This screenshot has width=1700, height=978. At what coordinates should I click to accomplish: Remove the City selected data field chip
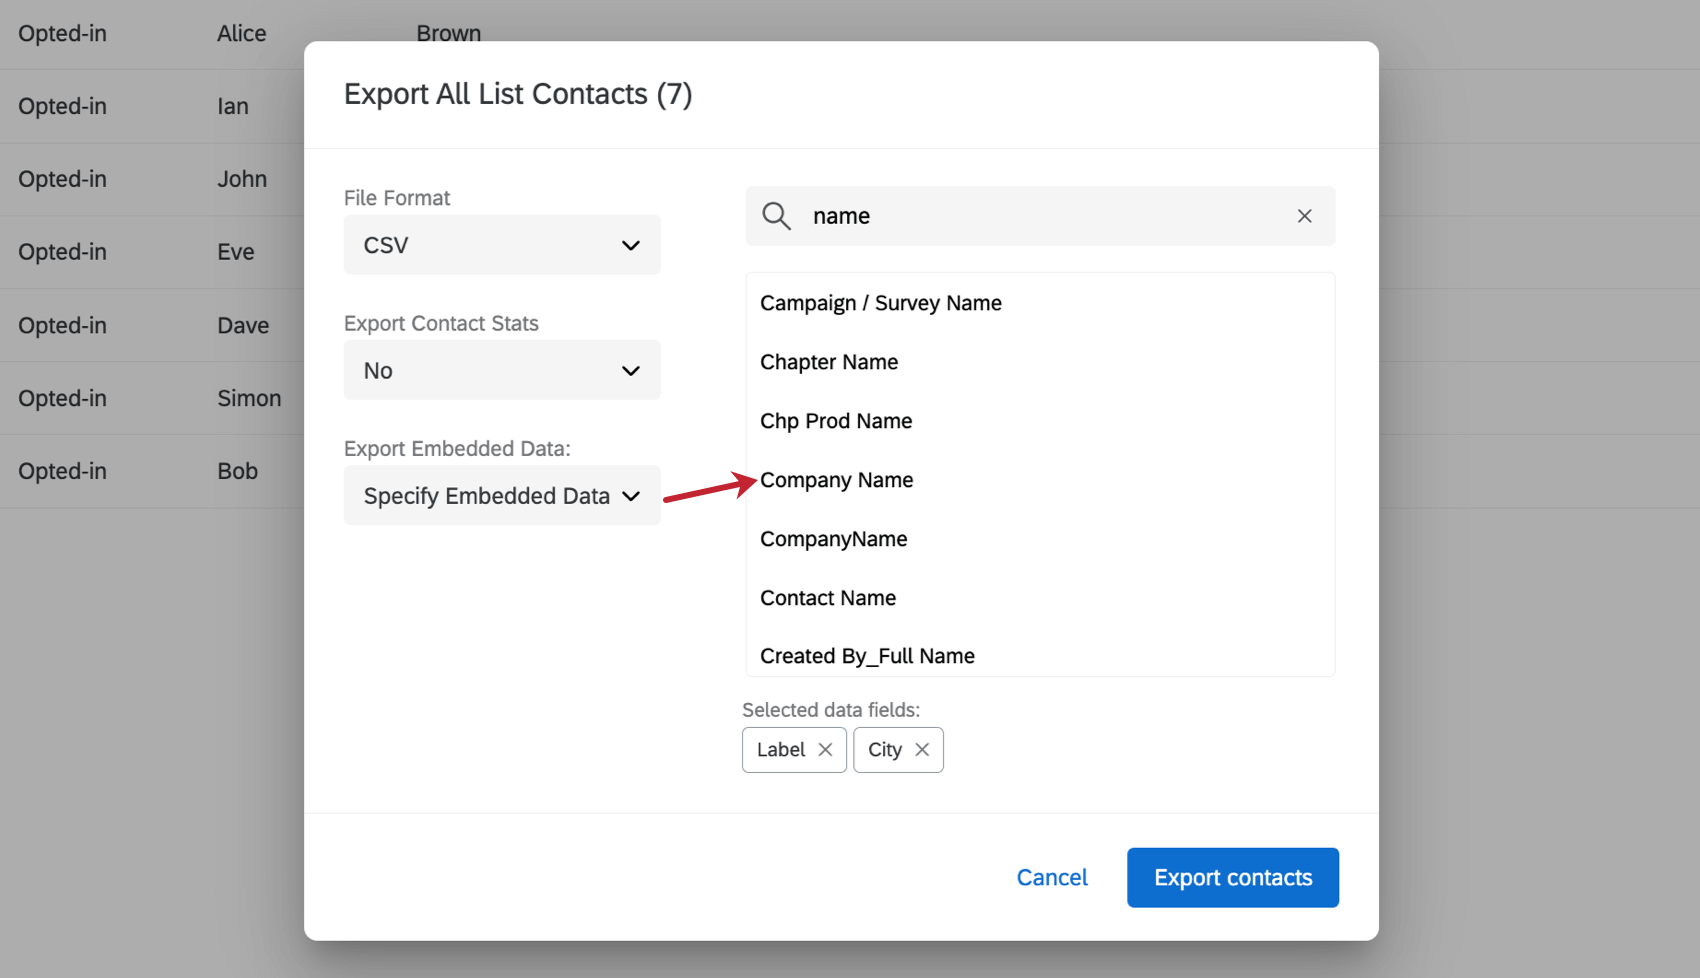[x=923, y=749]
